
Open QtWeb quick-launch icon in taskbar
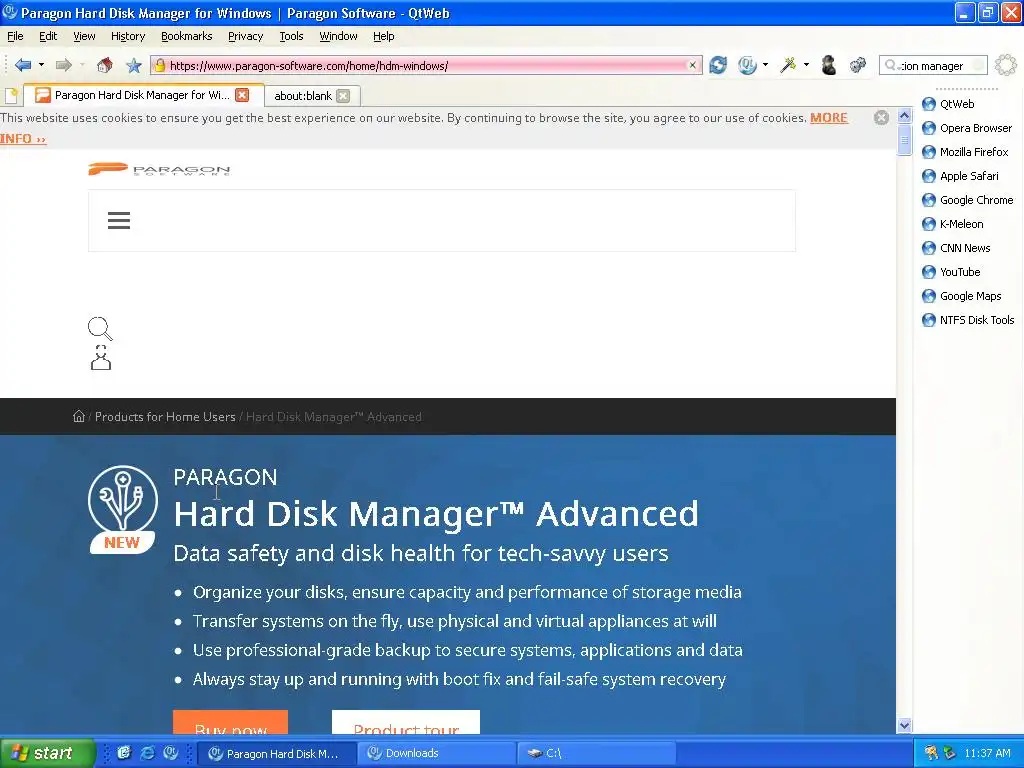[170, 753]
